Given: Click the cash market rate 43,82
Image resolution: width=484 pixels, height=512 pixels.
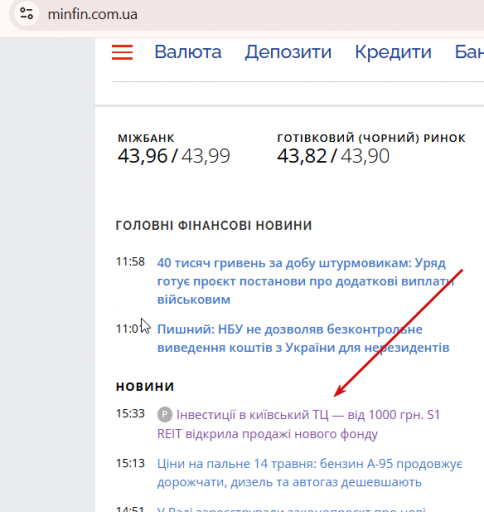Looking at the screenshot, I should point(302,156).
